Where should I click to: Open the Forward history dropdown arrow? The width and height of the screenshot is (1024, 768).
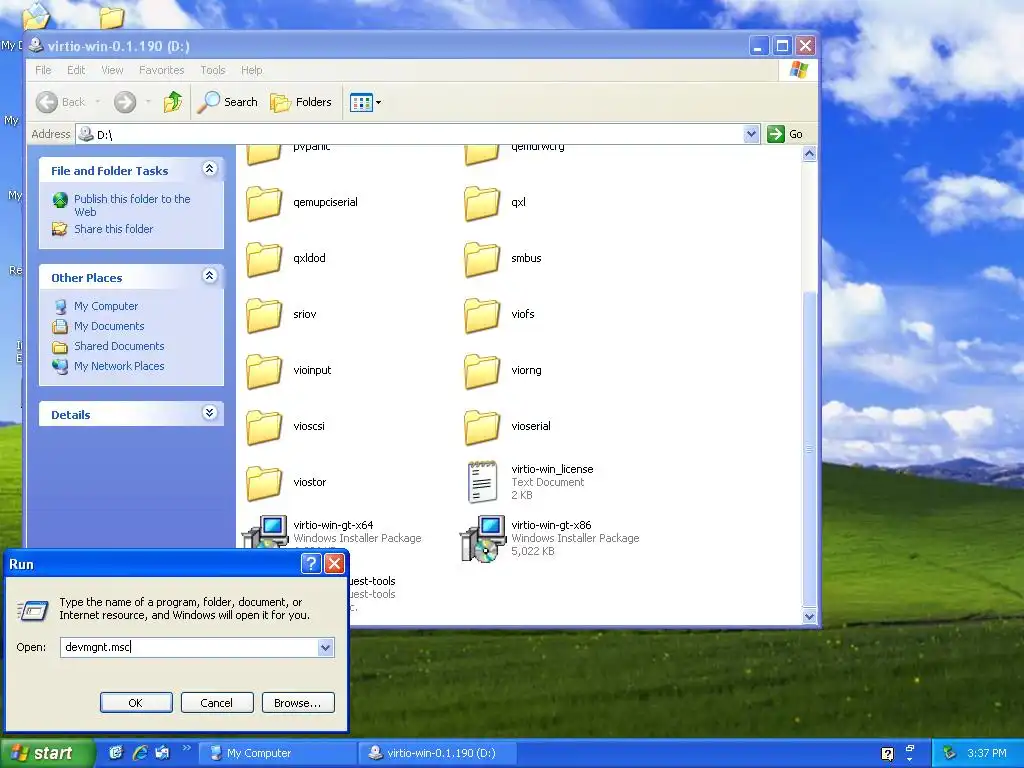pyautogui.click(x=148, y=102)
